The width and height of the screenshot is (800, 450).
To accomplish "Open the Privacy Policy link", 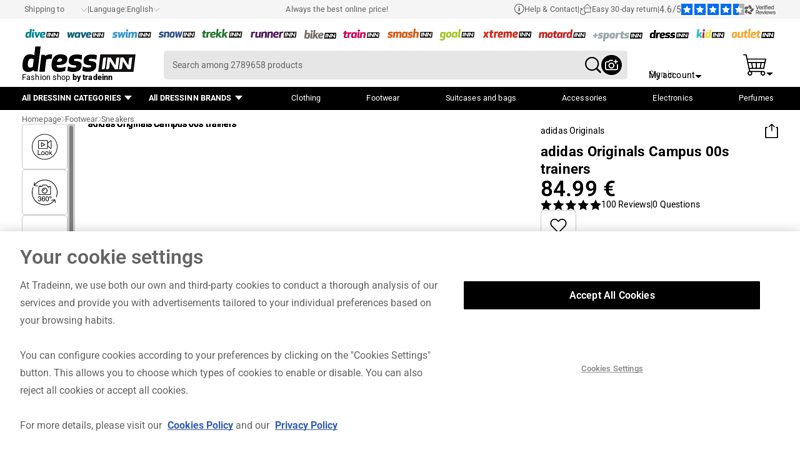I will tap(306, 425).
